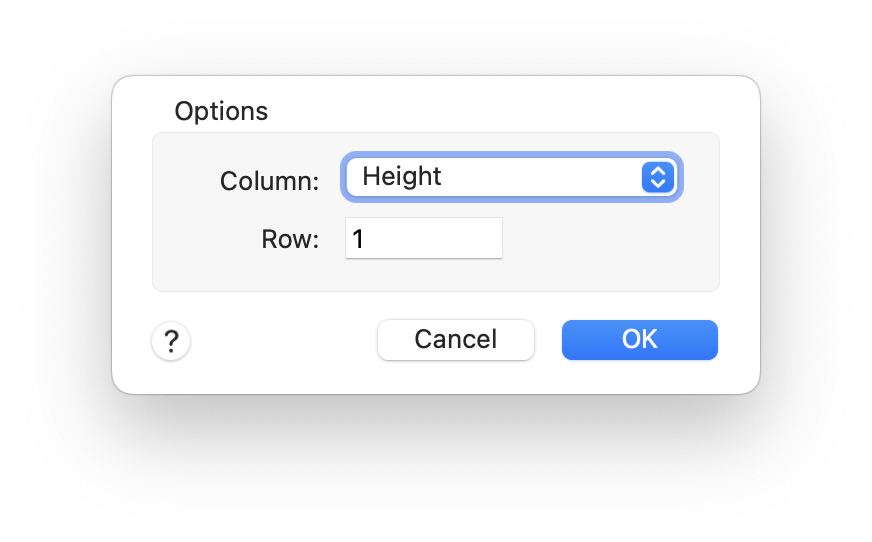Screen dimensions: 872x542
Task: Click the Row: label text
Action: [x=290, y=240]
